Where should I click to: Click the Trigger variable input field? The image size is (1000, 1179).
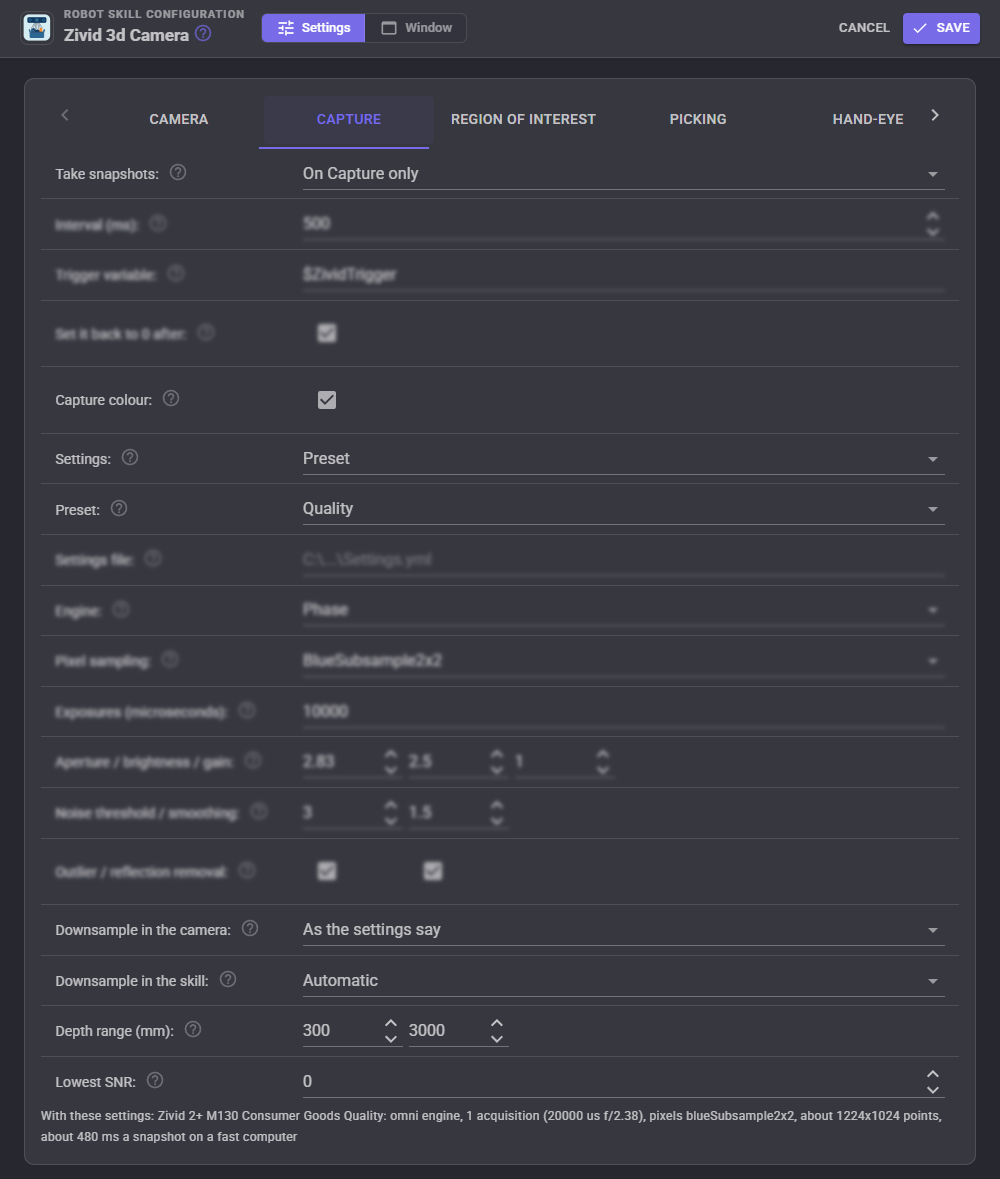(623, 274)
